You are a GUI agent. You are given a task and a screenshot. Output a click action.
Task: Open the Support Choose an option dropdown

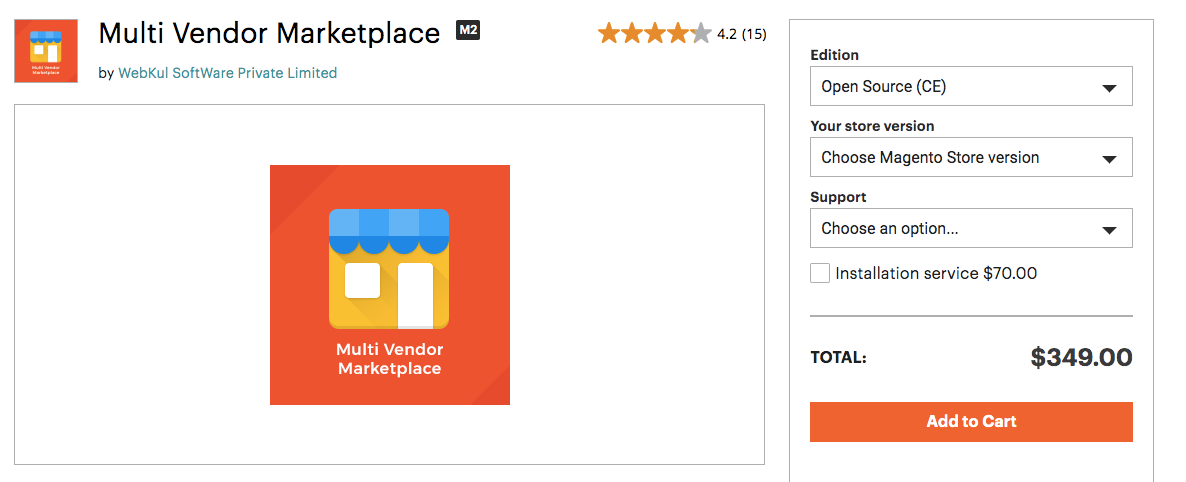971,228
